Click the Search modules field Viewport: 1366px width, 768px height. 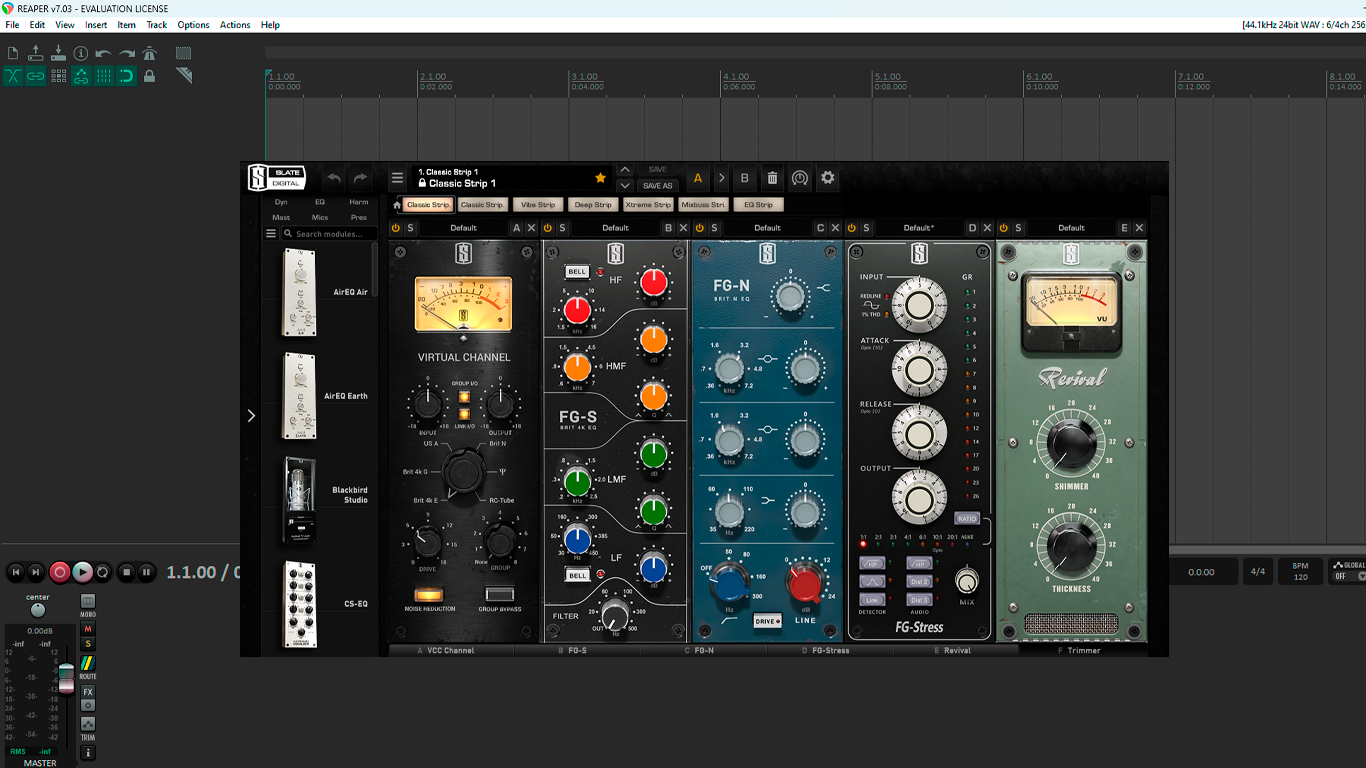click(330, 234)
